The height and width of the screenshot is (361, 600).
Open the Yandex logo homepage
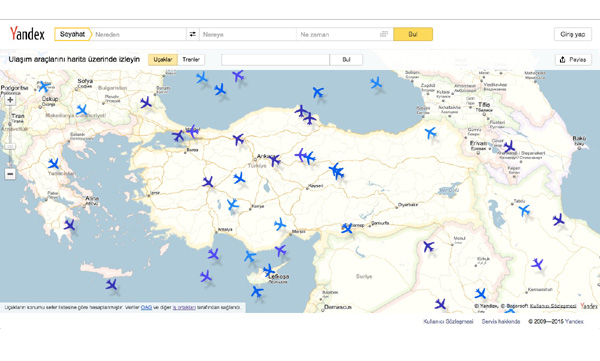click(27, 34)
